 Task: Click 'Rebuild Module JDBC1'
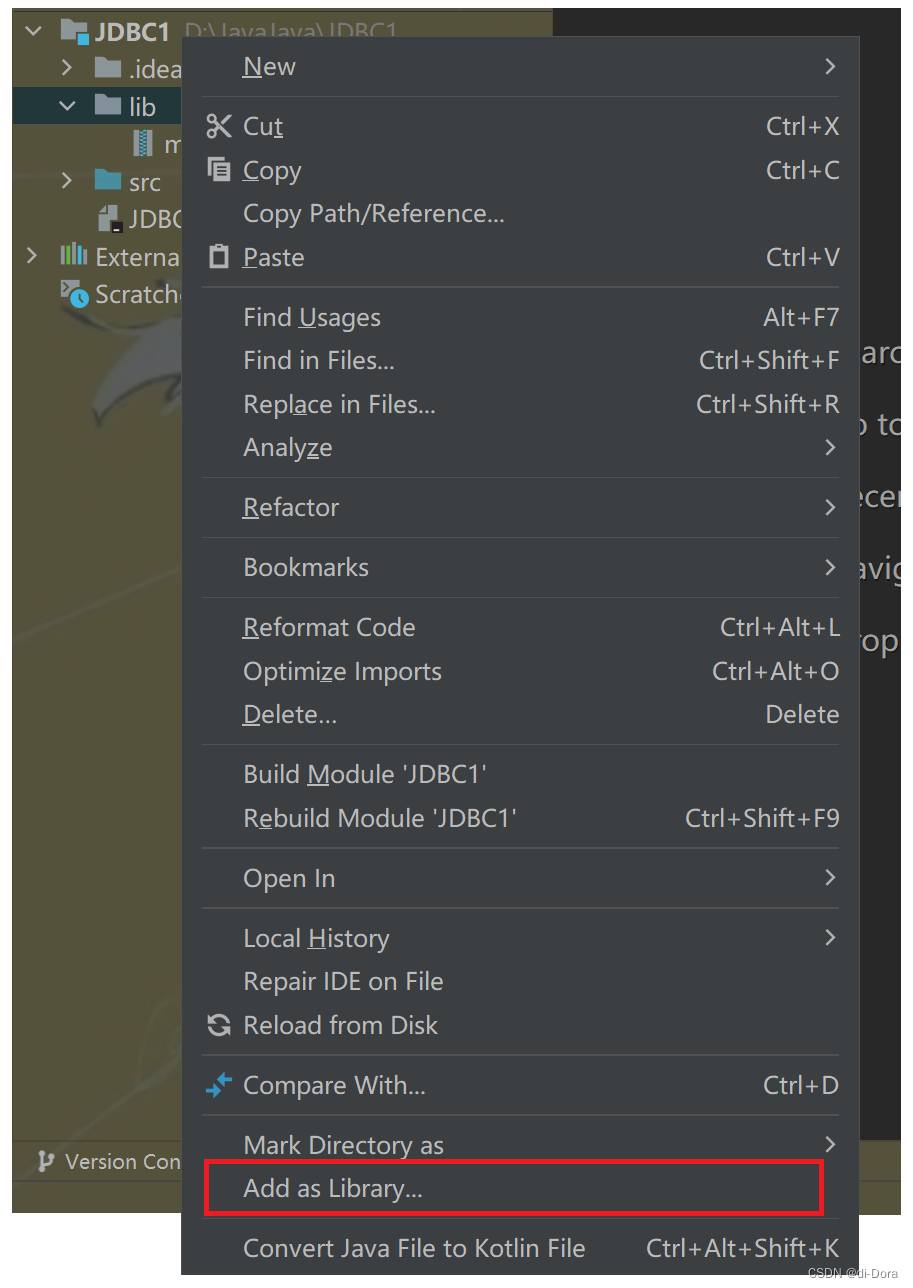pos(380,818)
